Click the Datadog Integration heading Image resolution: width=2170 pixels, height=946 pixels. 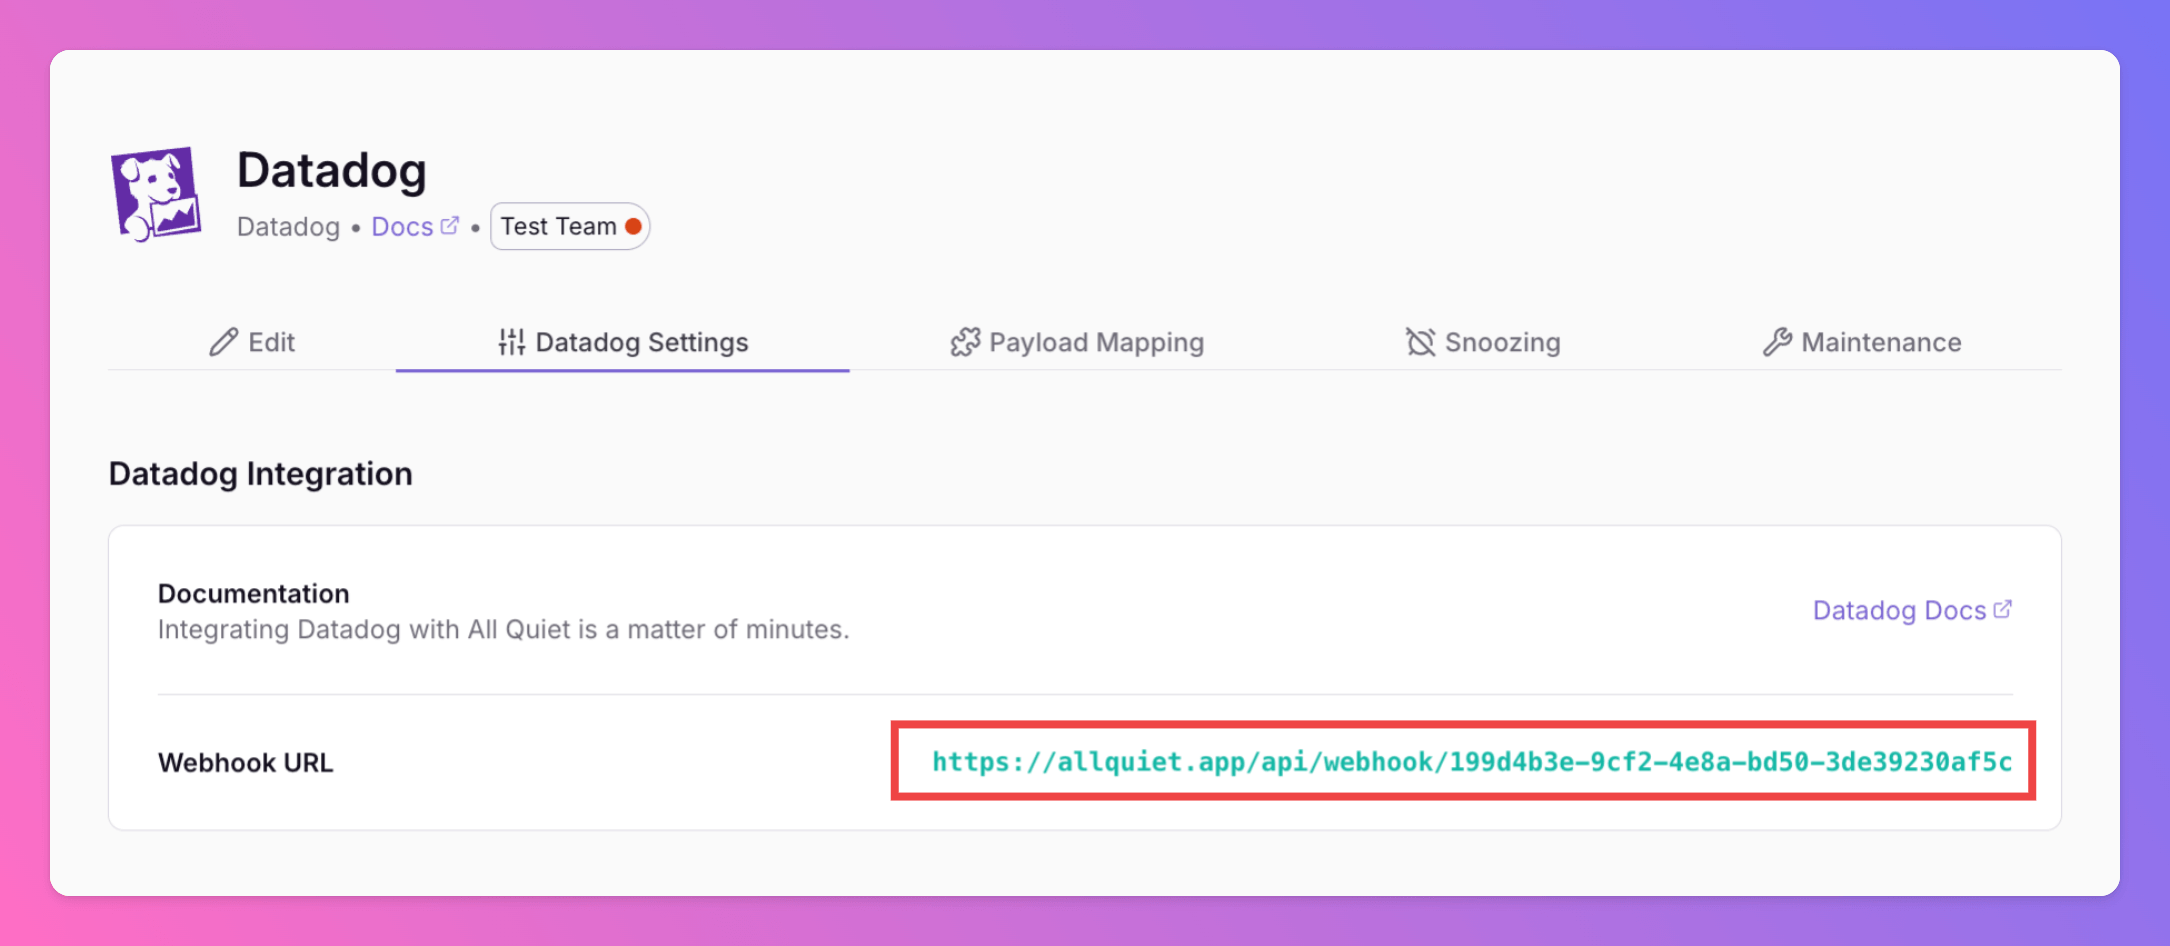pos(261,473)
